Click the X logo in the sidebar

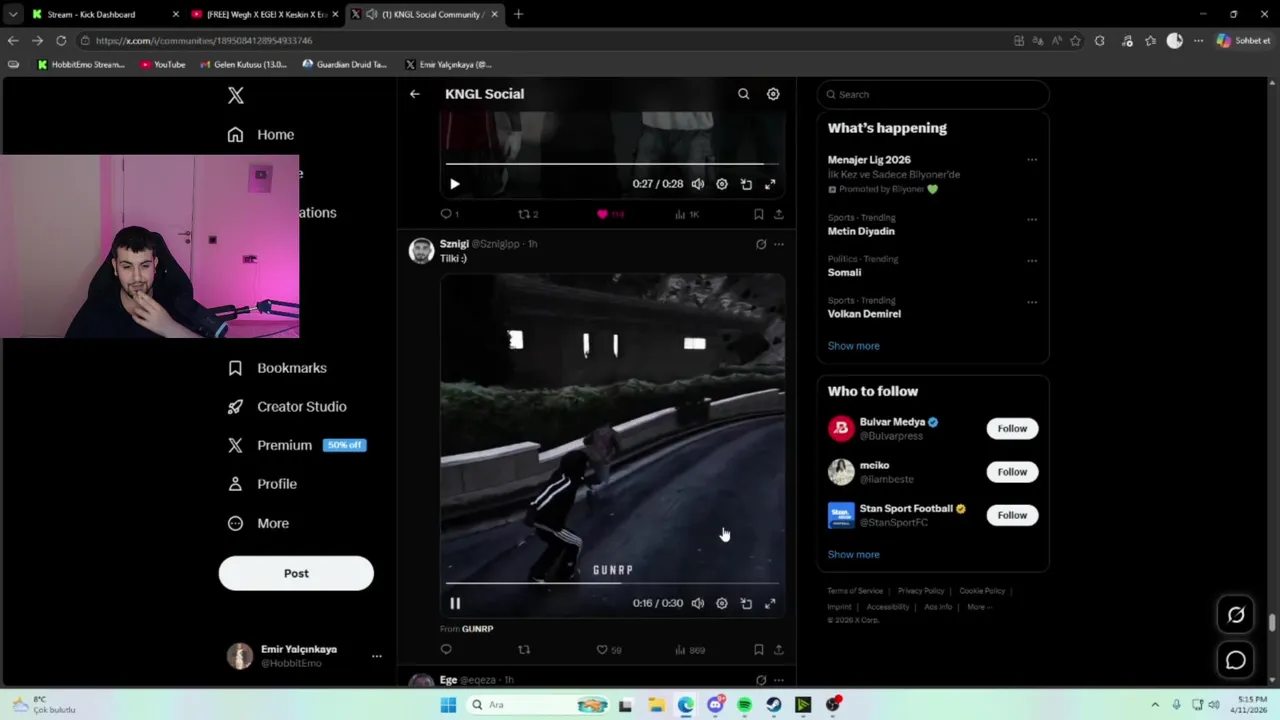(235, 95)
